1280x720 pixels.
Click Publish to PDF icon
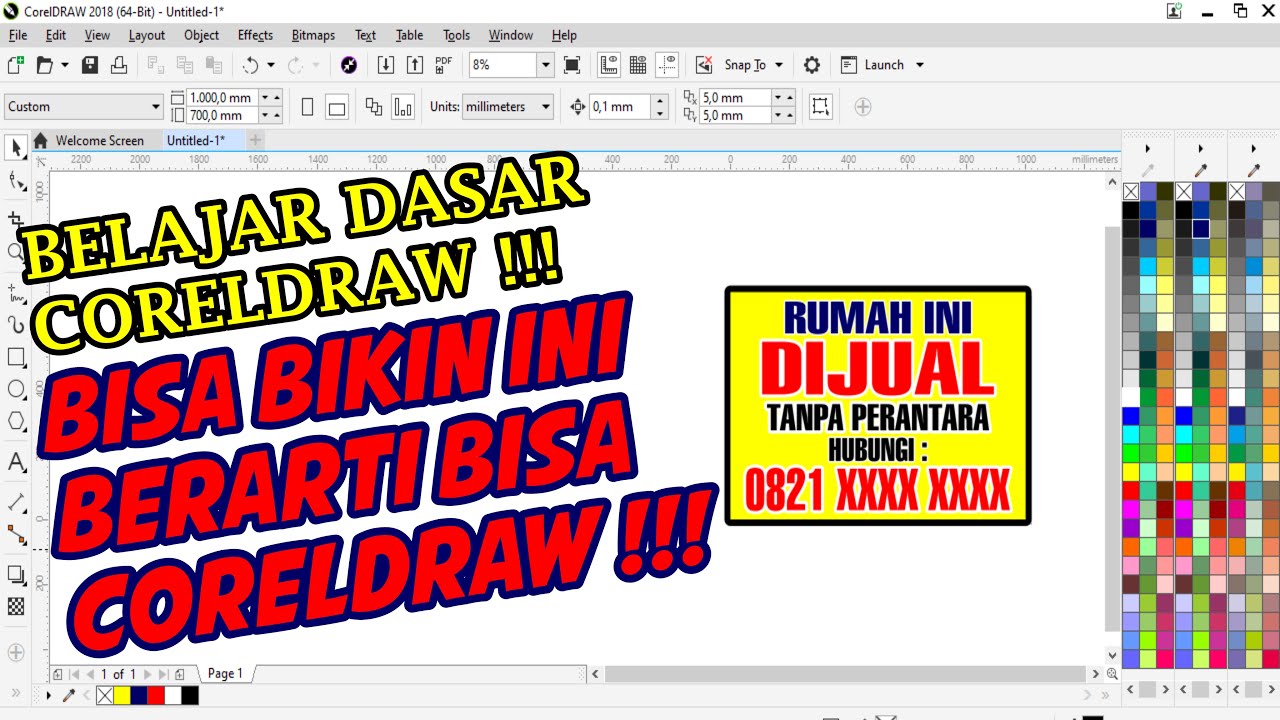tap(444, 65)
